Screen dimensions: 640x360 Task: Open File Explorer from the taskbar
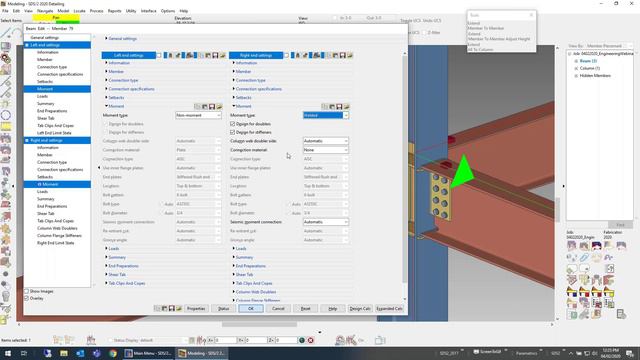click(64, 353)
